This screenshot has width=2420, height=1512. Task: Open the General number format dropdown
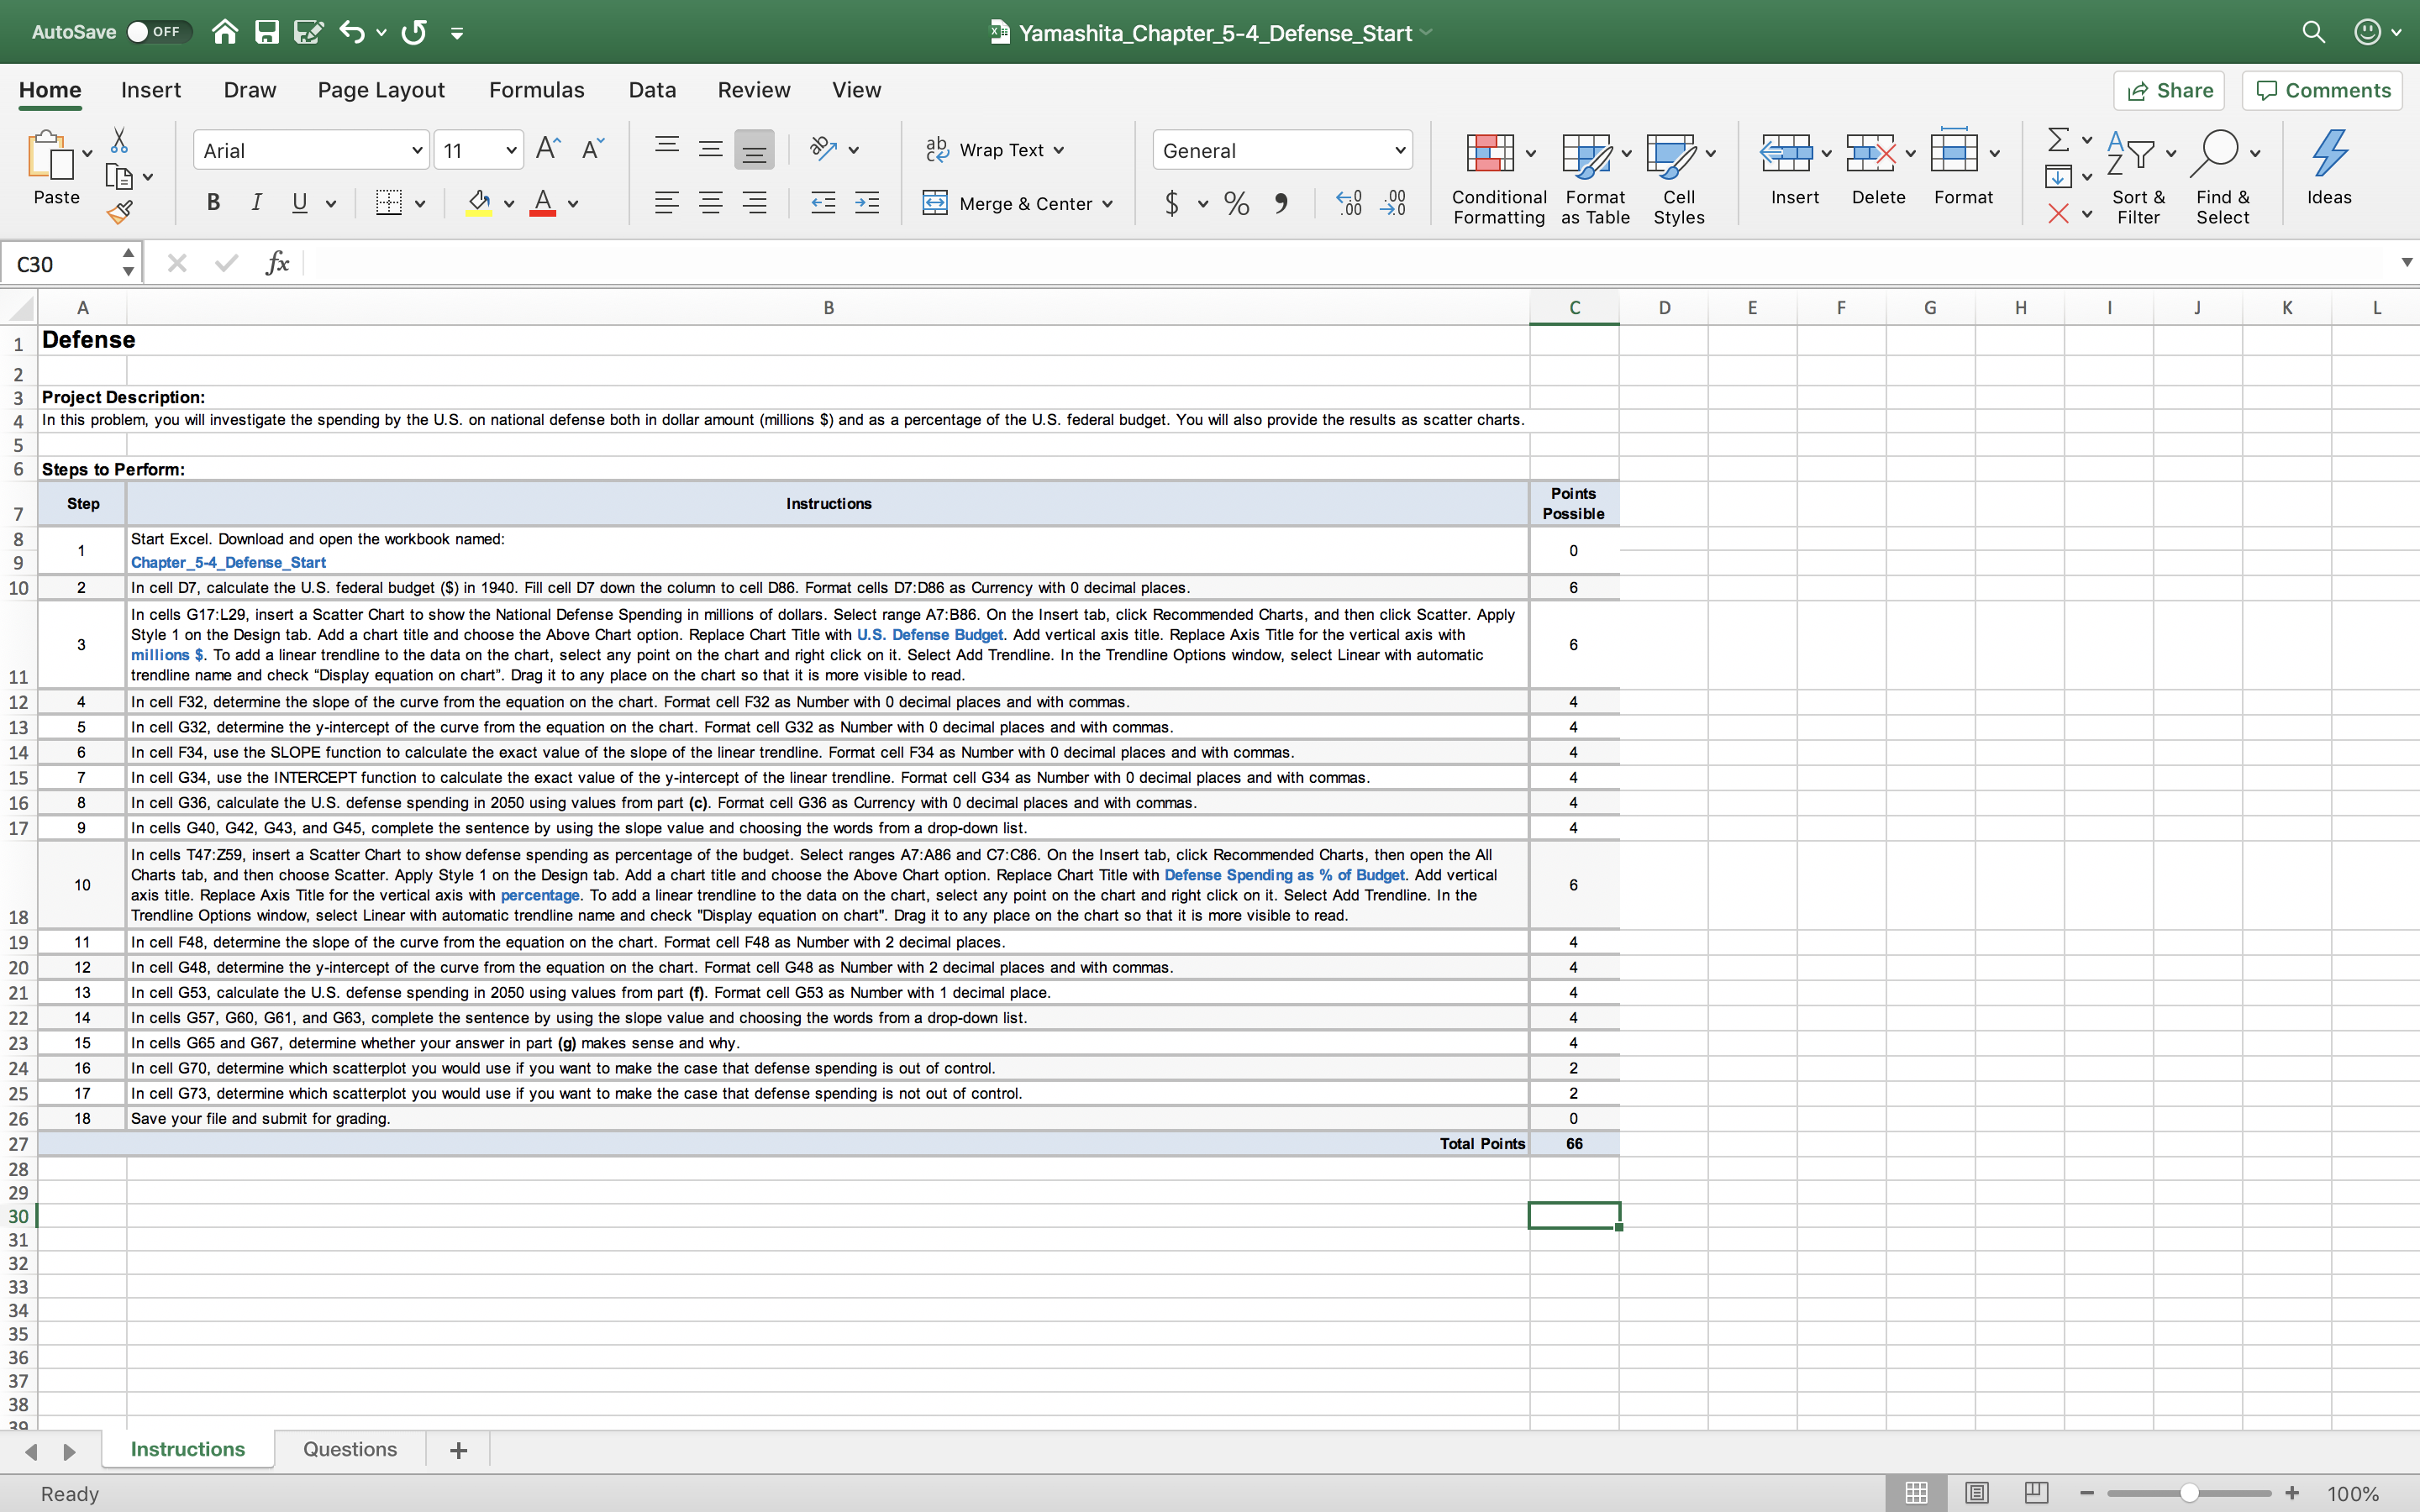coord(1400,150)
